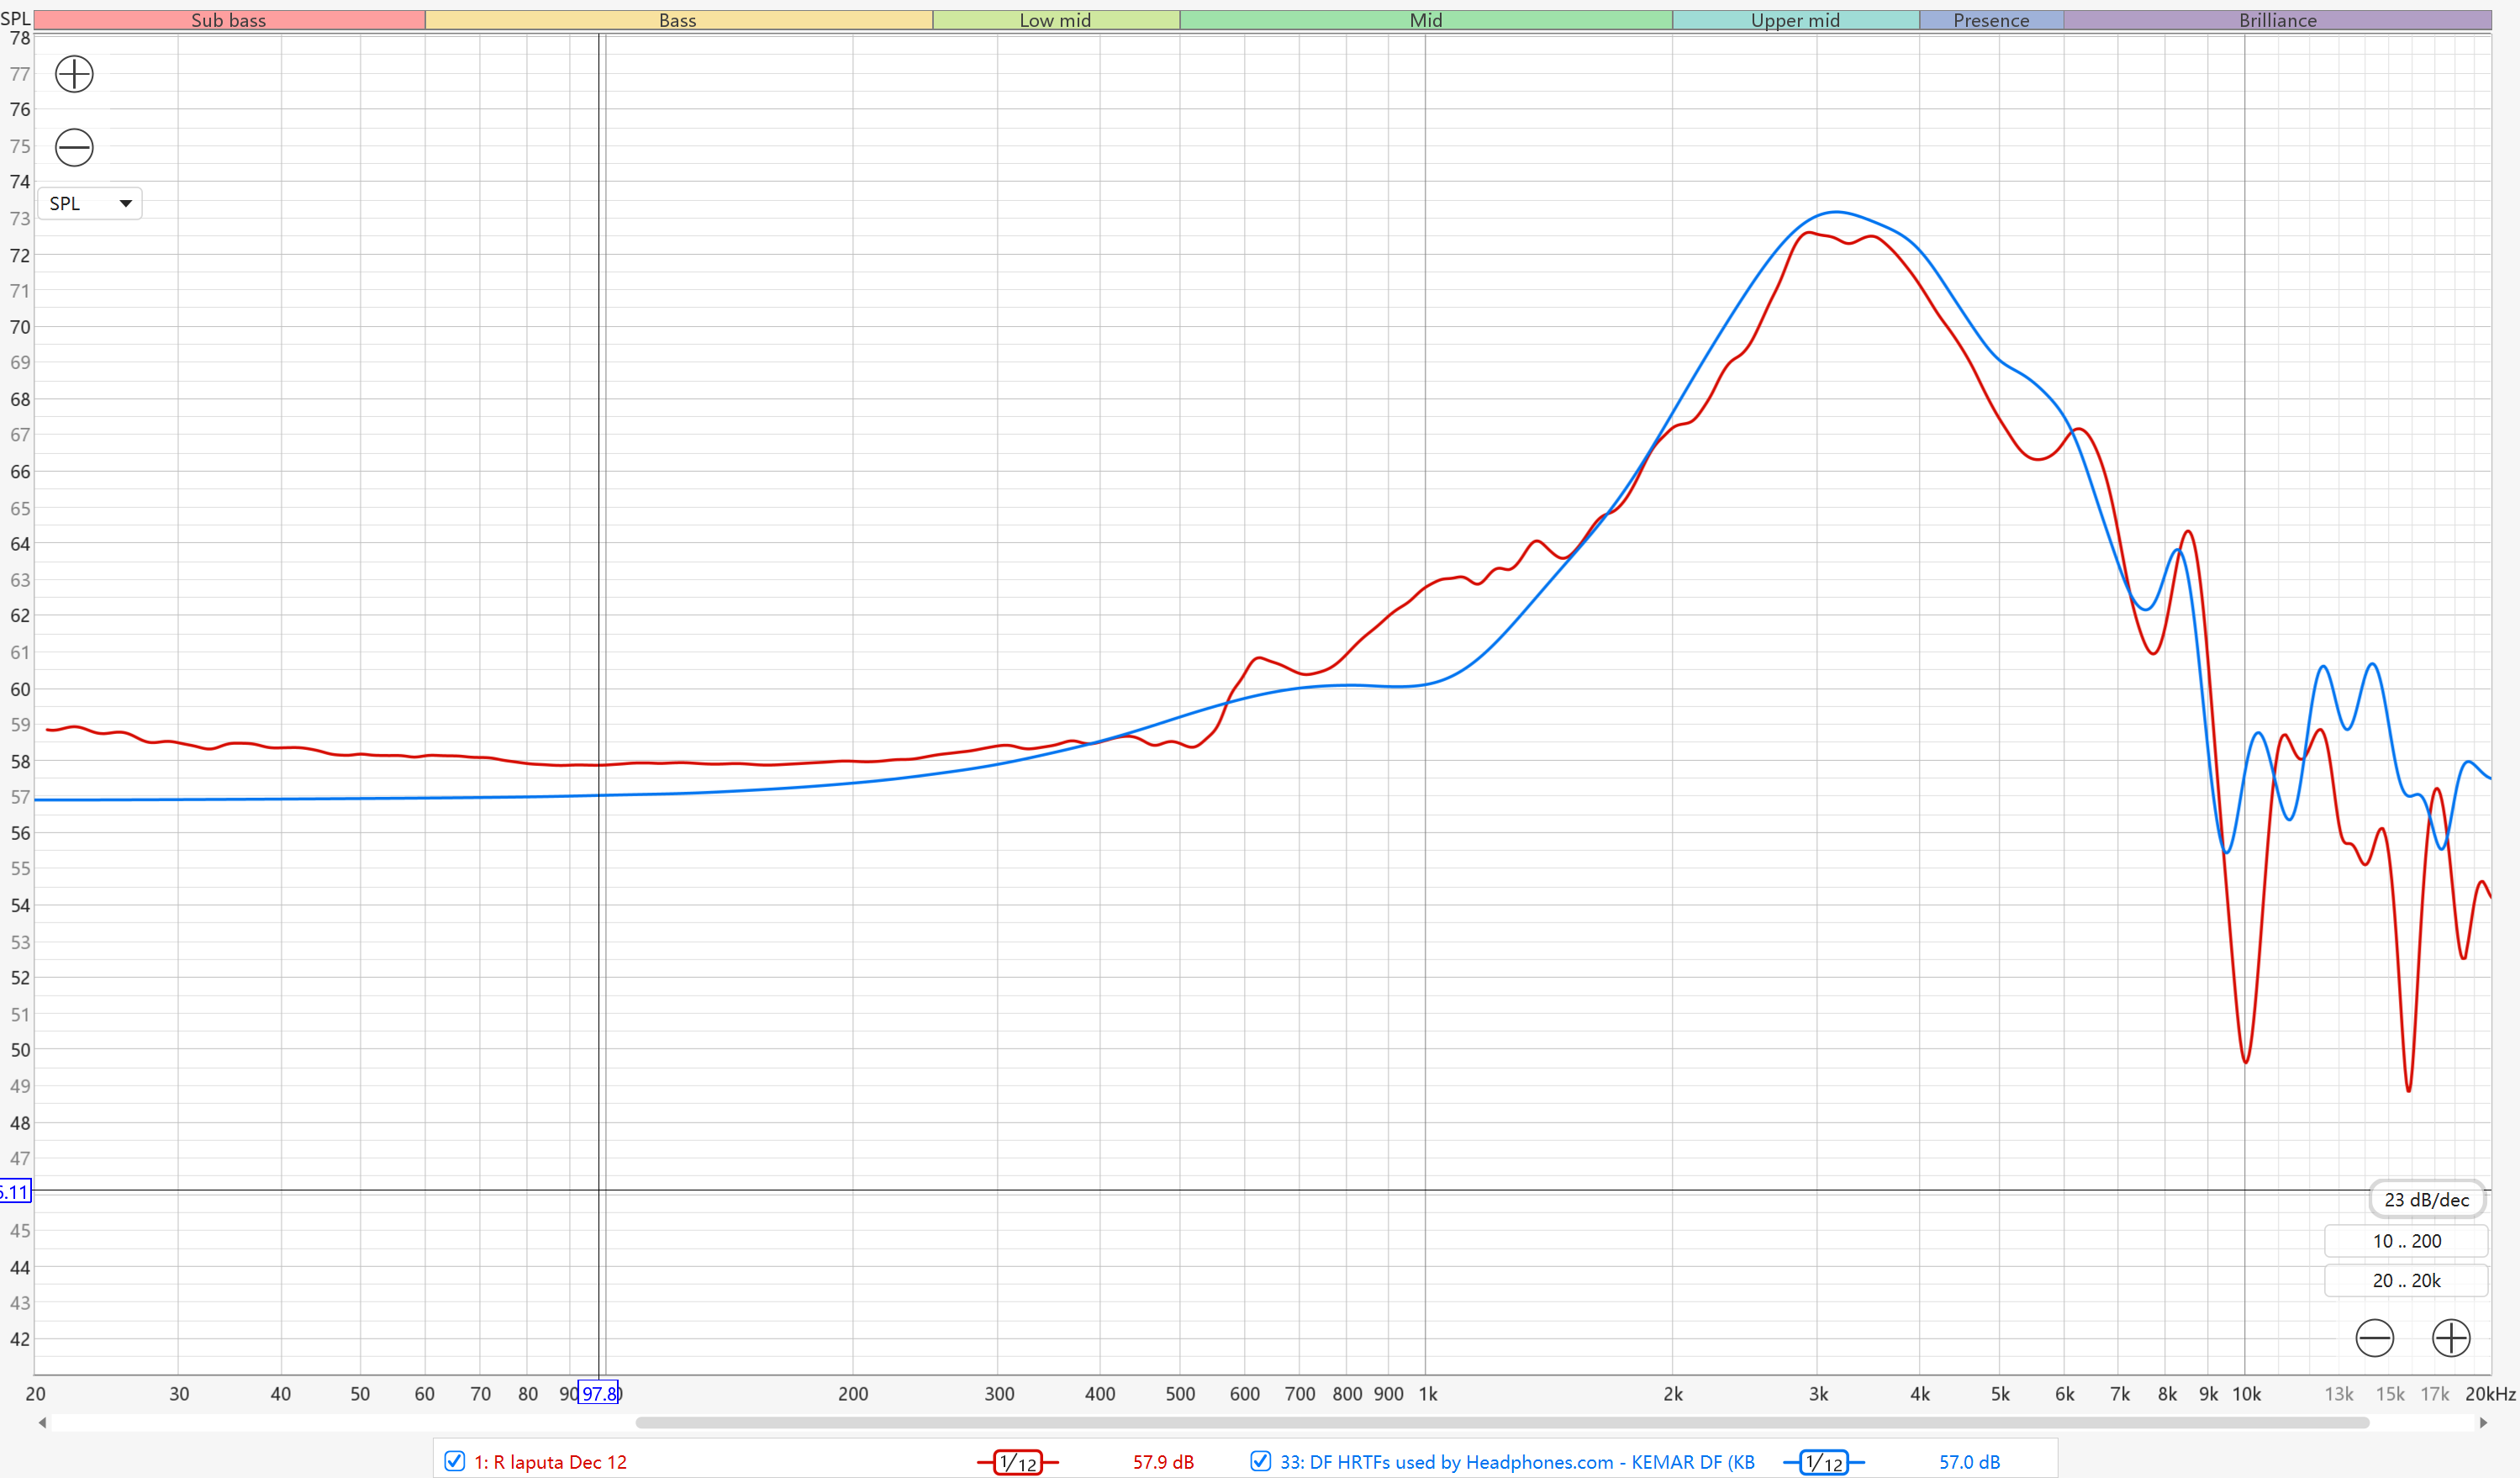
Task: Click the 97.8 frequency cursor field
Action: click(x=600, y=1393)
